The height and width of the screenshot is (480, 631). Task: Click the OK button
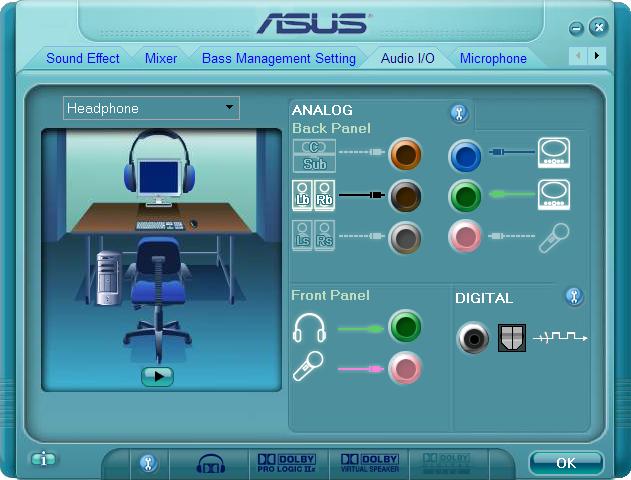(566, 463)
